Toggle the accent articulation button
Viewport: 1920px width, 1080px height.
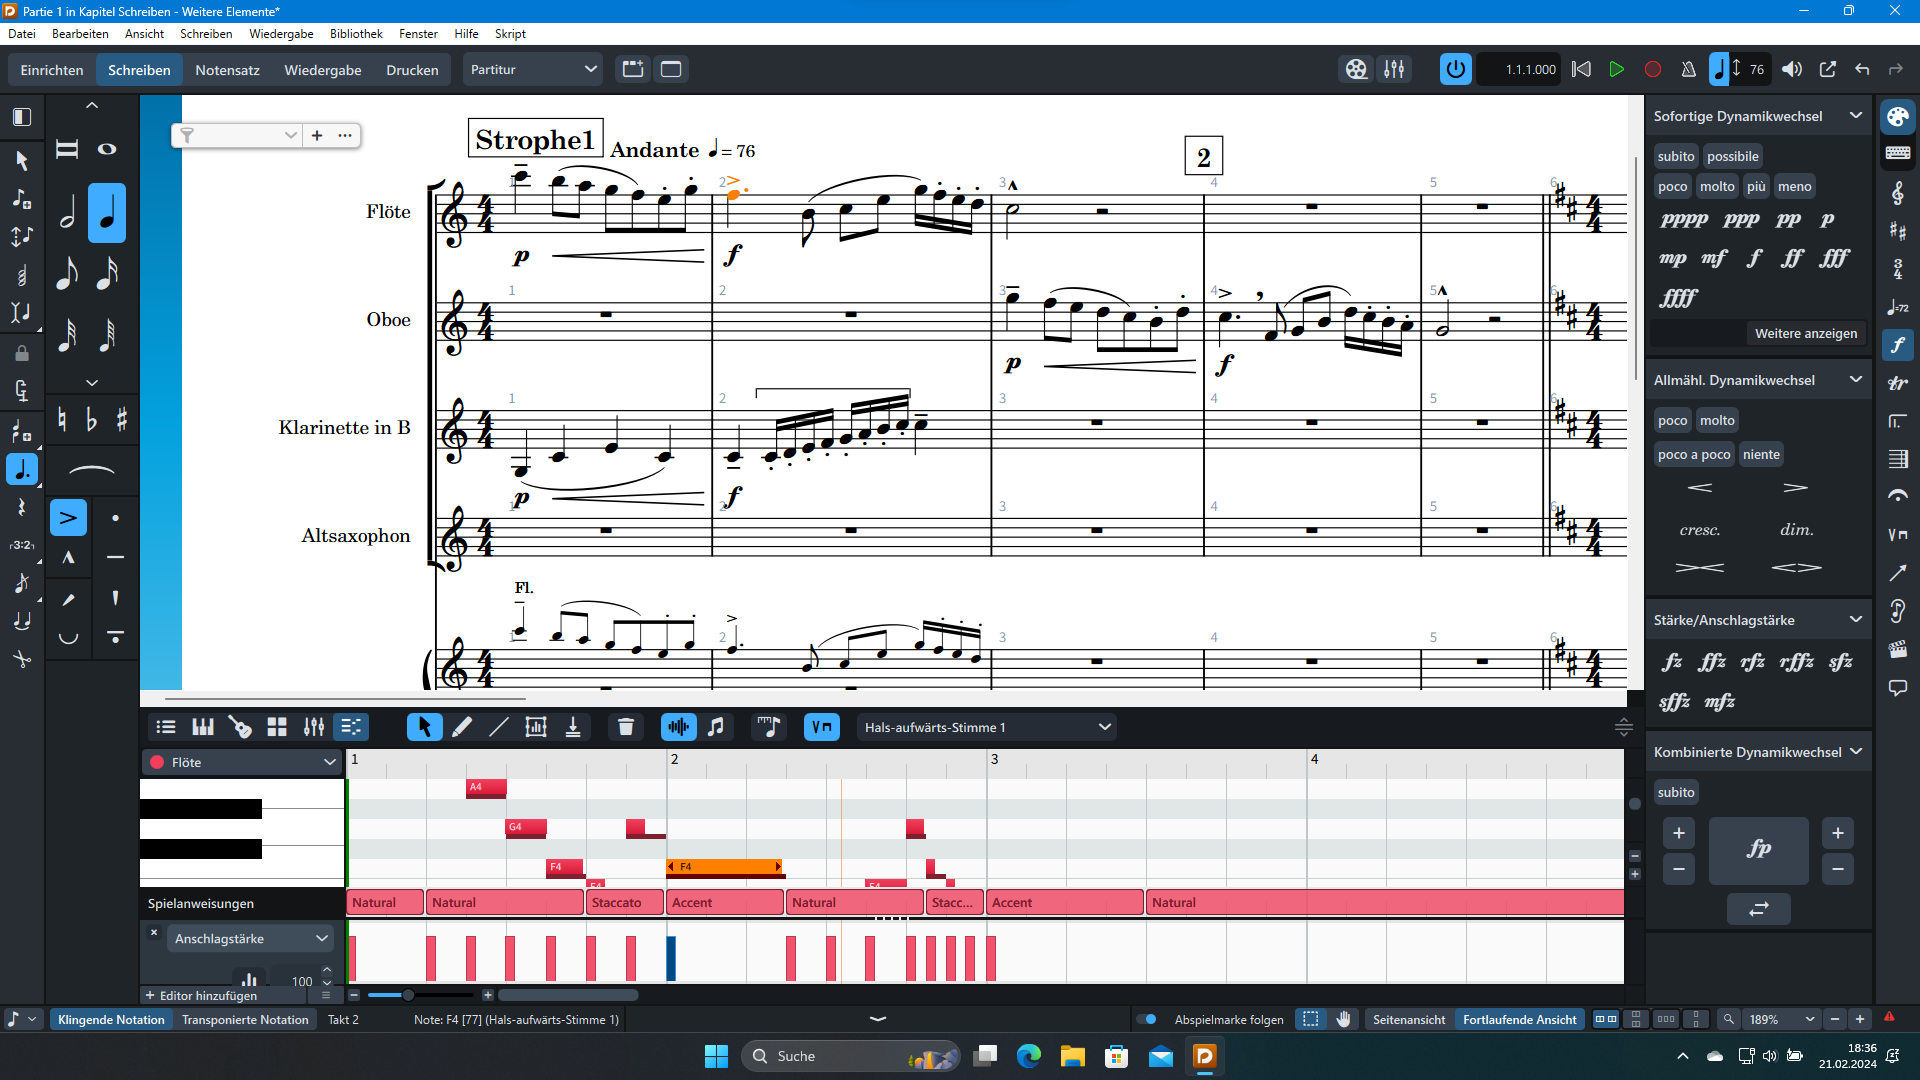[68, 518]
